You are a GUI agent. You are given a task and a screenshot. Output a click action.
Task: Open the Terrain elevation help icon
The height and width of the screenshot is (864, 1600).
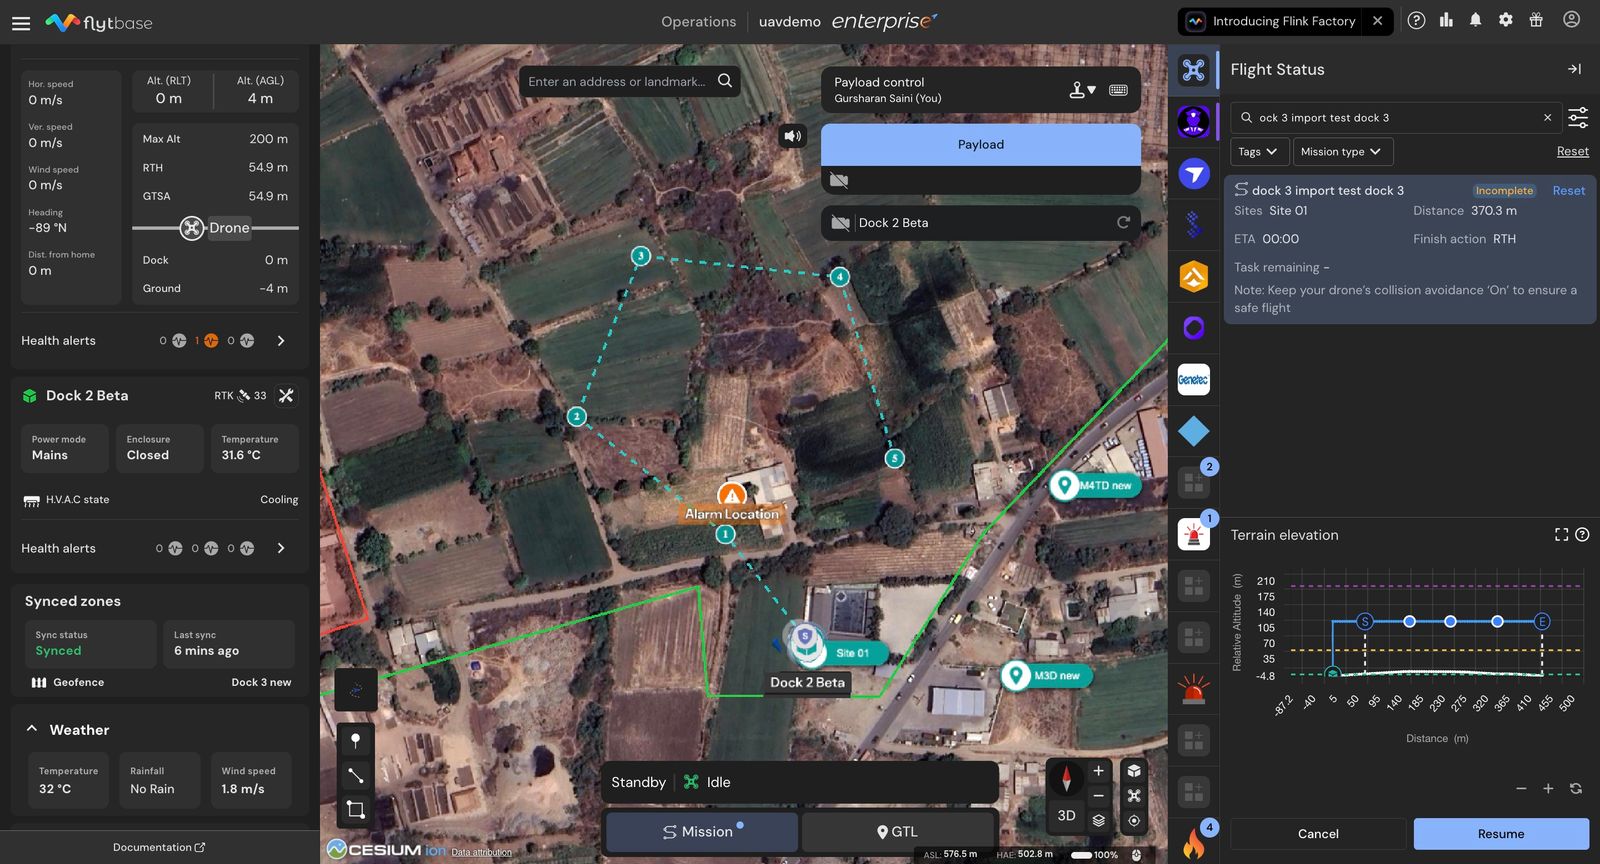(1582, 535)
